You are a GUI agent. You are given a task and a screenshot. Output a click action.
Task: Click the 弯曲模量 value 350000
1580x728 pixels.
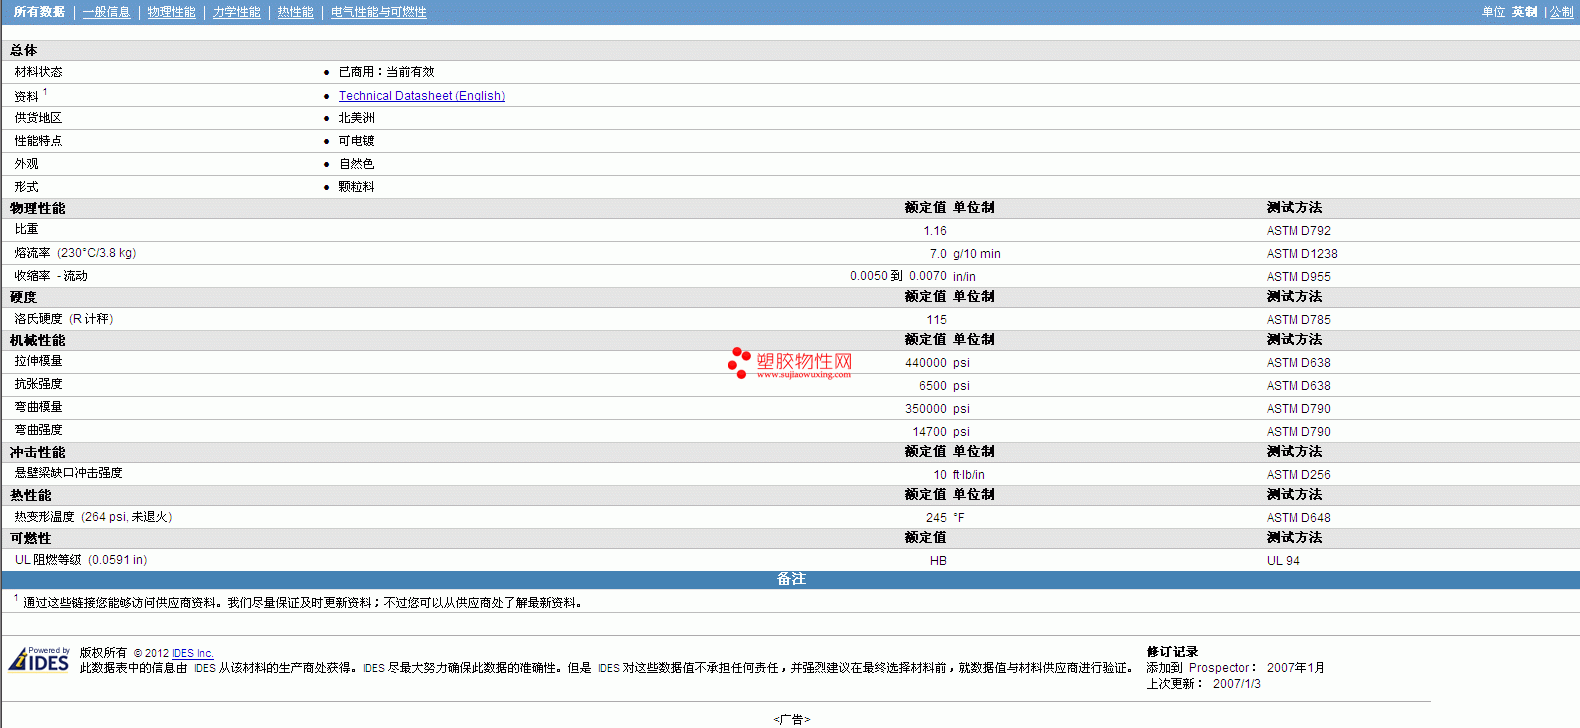[926, 409]
